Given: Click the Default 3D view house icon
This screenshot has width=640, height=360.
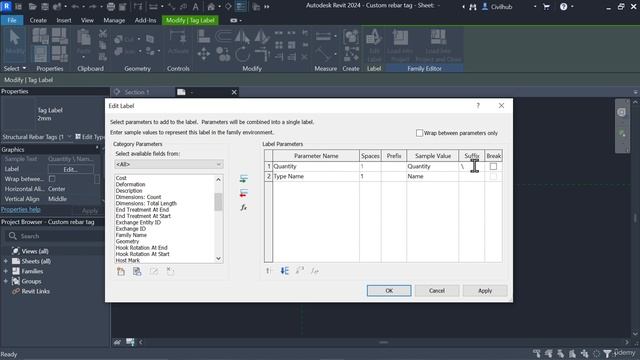Looking at the screenshot, I should click(x=211, y=7).
